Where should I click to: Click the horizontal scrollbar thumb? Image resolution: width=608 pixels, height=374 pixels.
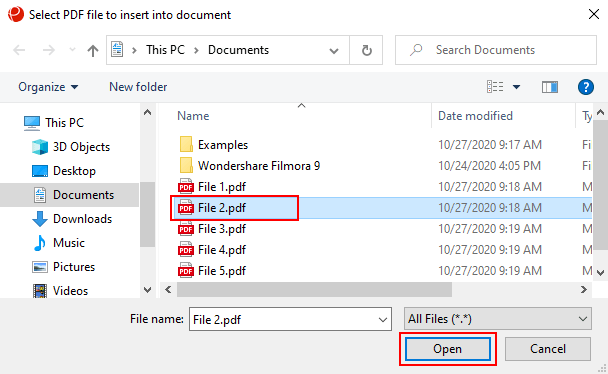pos(314,290)
